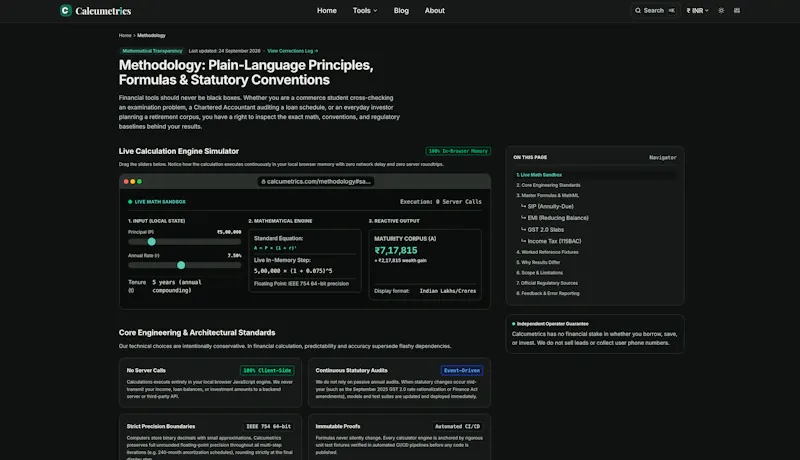
Task: Jump to 7. Official Regulatory Sources
Action: pyautogui.click(x=547, y=283)
